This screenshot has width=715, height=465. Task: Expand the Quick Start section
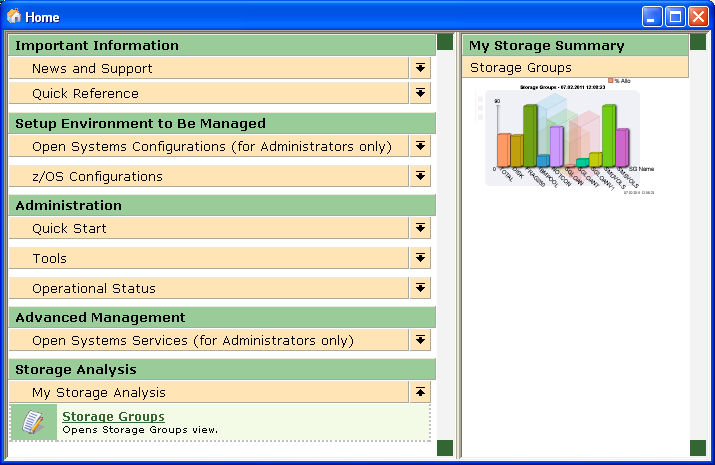421,228
